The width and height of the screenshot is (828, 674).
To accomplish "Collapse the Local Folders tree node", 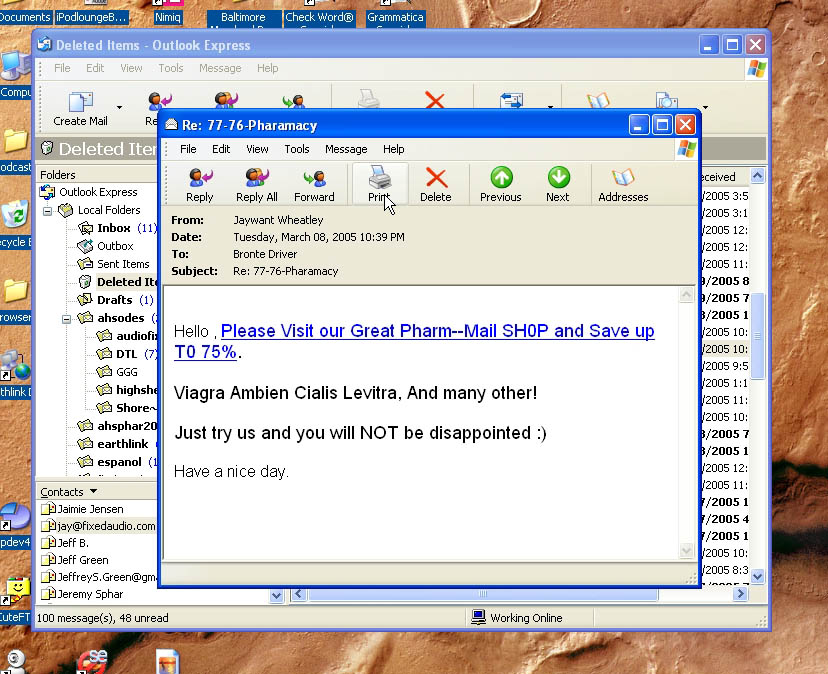I will 48,211.
